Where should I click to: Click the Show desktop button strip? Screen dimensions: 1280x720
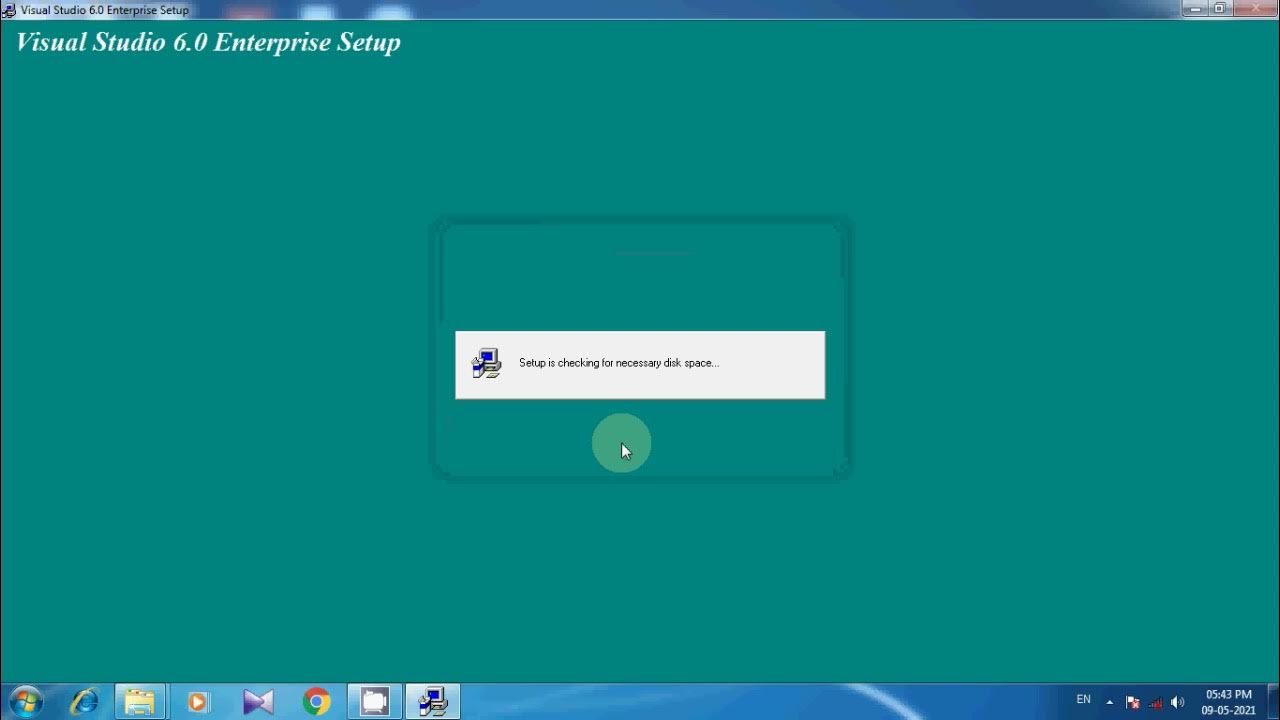(x=1272, y=702)
